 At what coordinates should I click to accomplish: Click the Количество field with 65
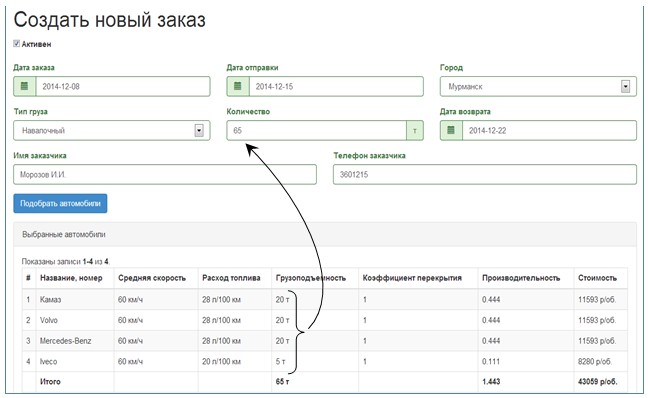click(x=317, y=130)
